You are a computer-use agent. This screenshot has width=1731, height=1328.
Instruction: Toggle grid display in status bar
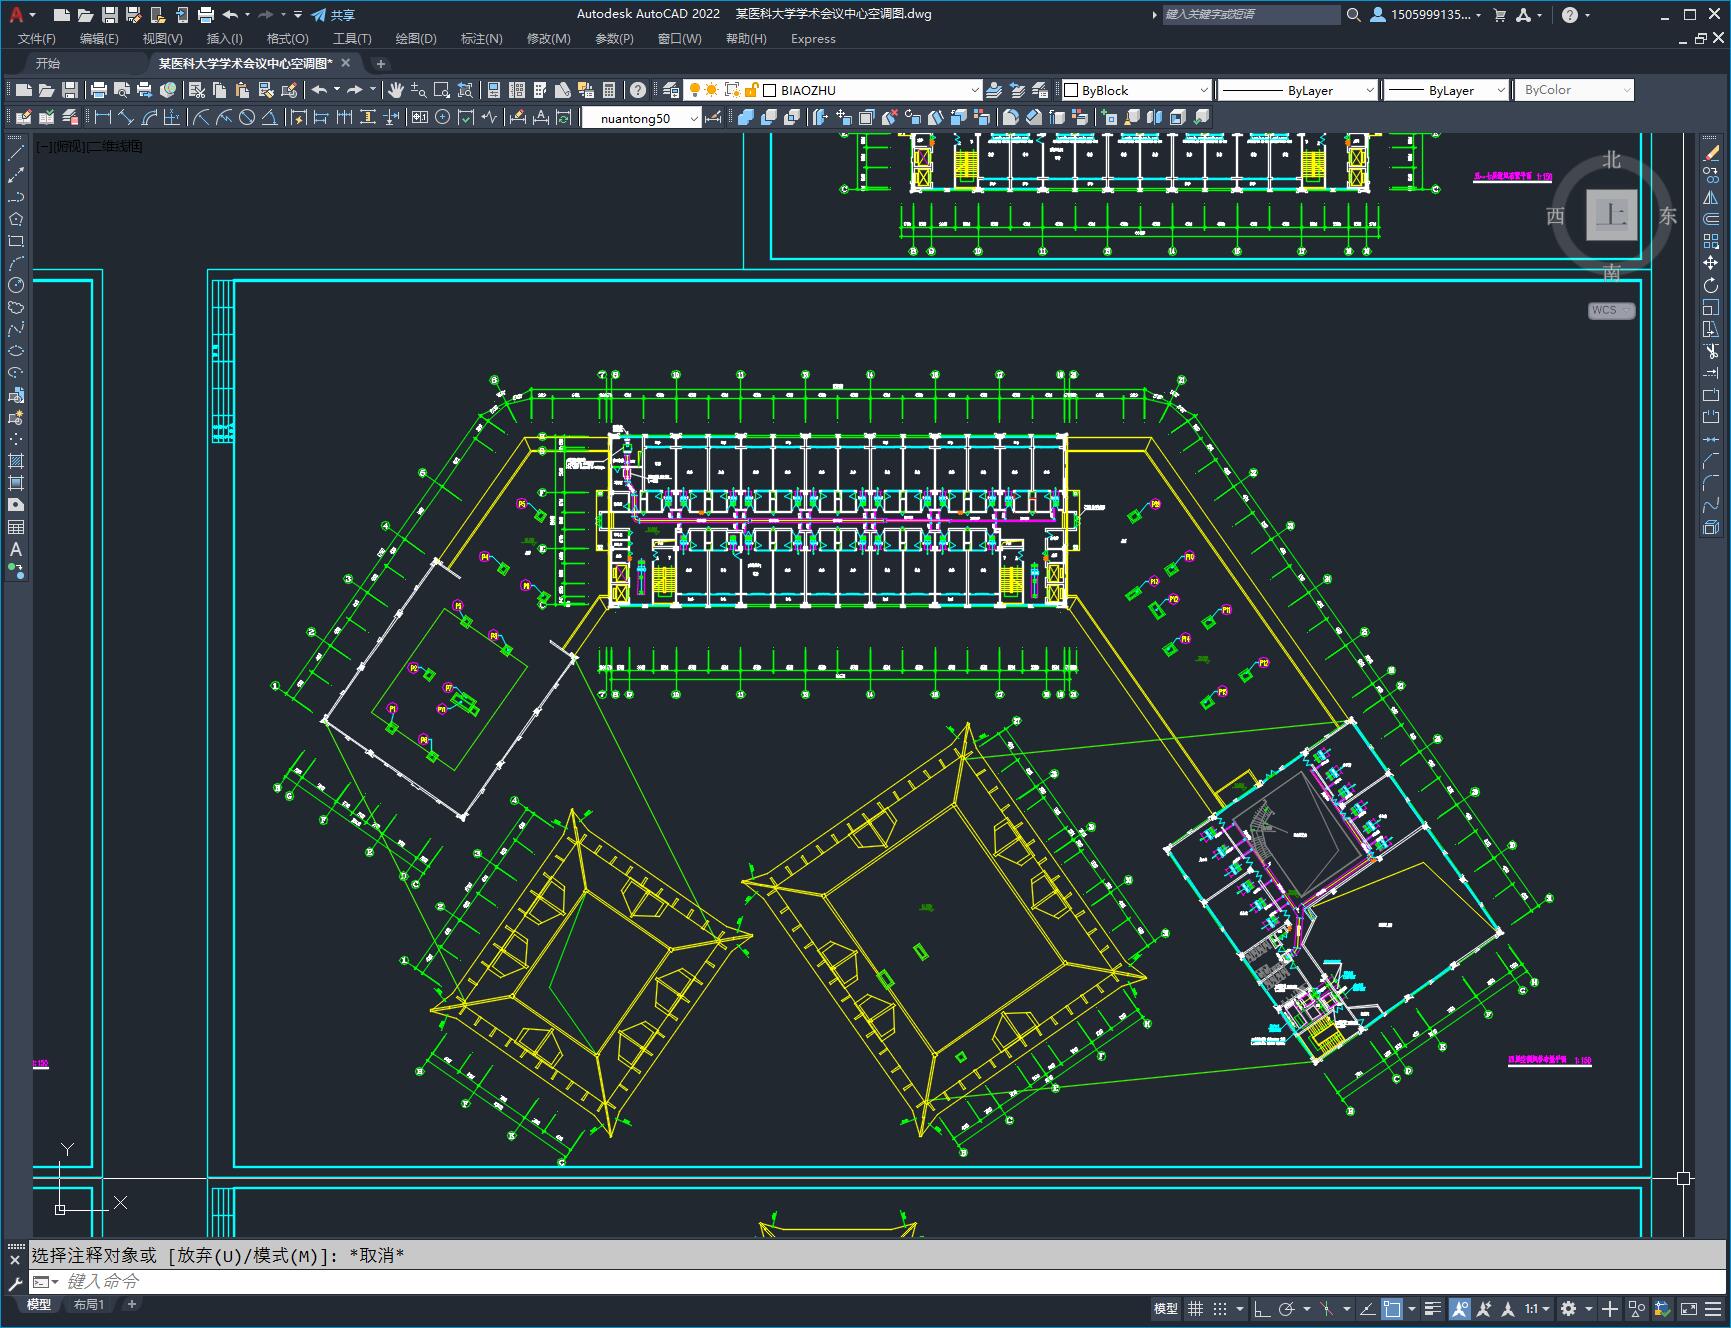point(1195,1308)
